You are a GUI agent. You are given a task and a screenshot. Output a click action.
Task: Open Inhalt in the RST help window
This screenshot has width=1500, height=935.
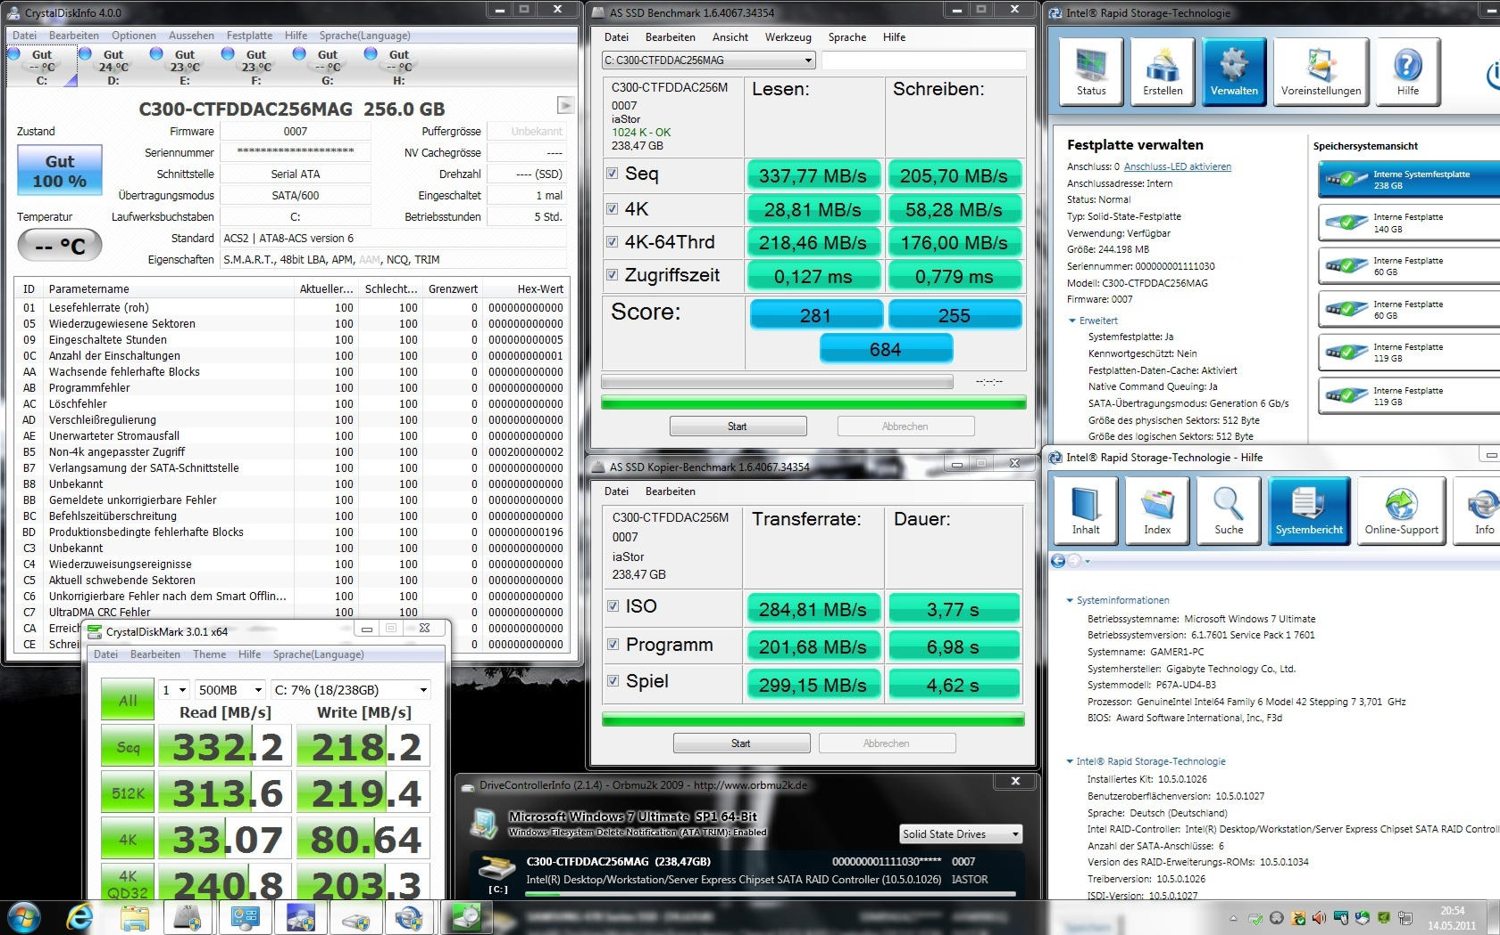point(1086,511)
